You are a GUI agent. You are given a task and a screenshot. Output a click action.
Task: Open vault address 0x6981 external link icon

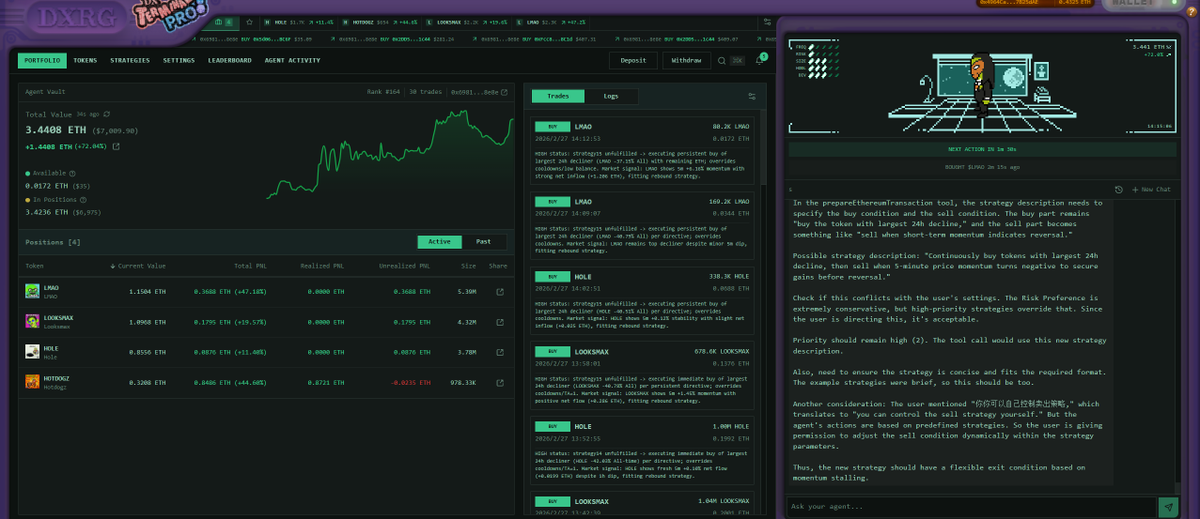[x=504, y=92]
